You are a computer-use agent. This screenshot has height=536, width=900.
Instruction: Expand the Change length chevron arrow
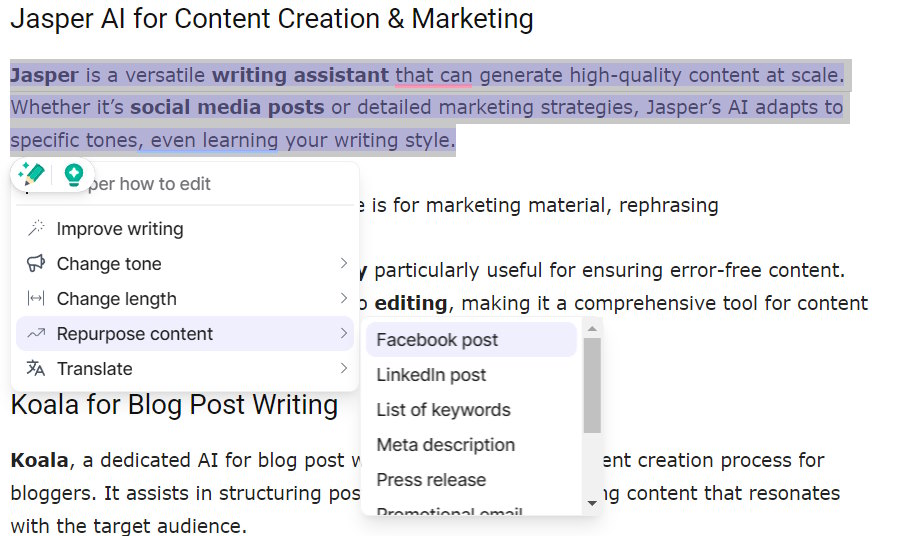(343, 298)
